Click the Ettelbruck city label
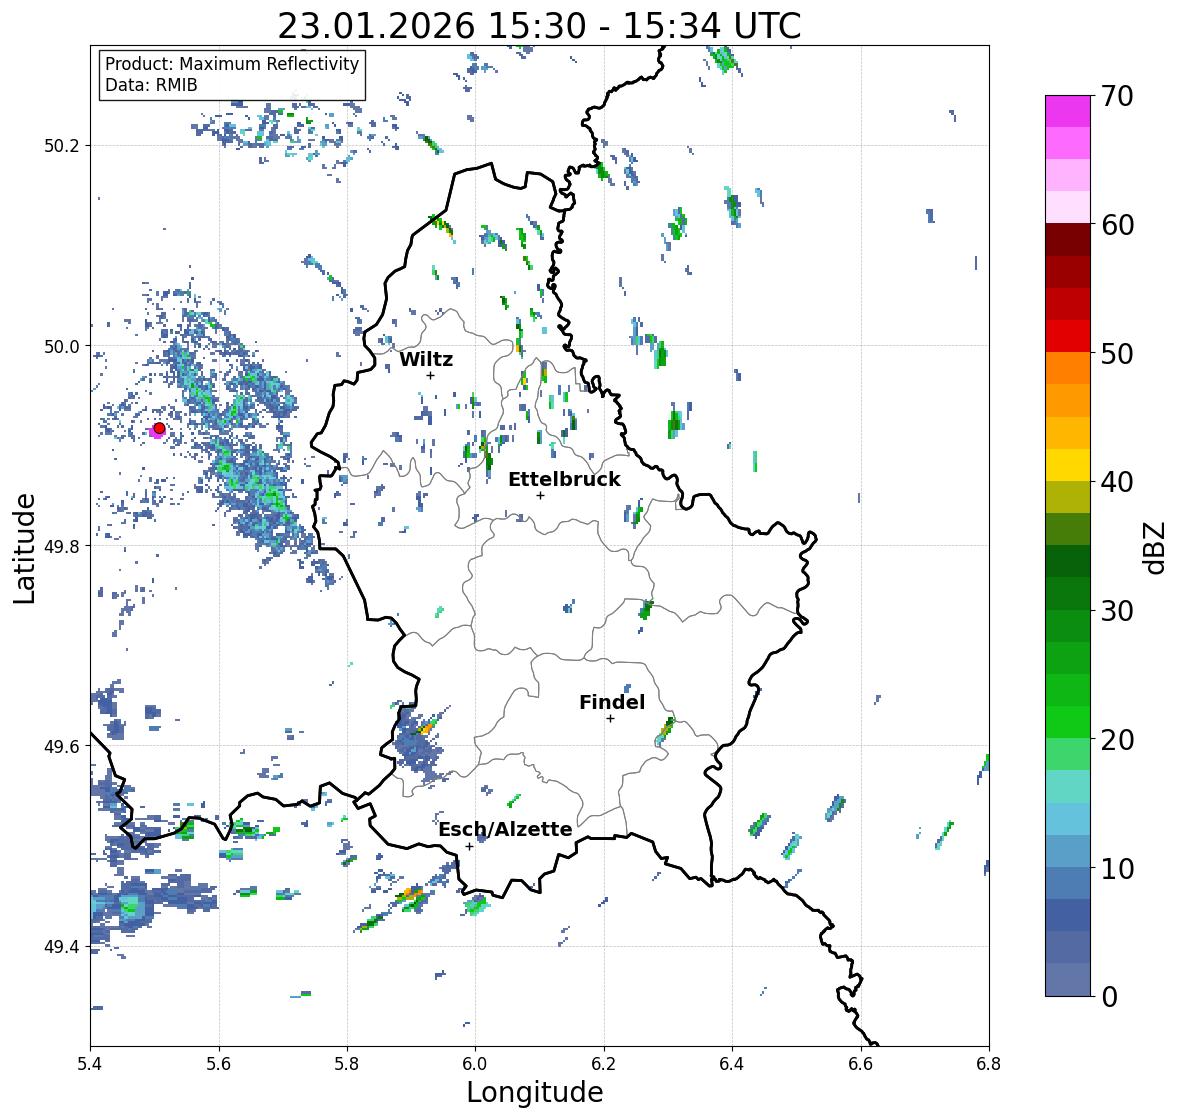 click(x=564, y=479)
